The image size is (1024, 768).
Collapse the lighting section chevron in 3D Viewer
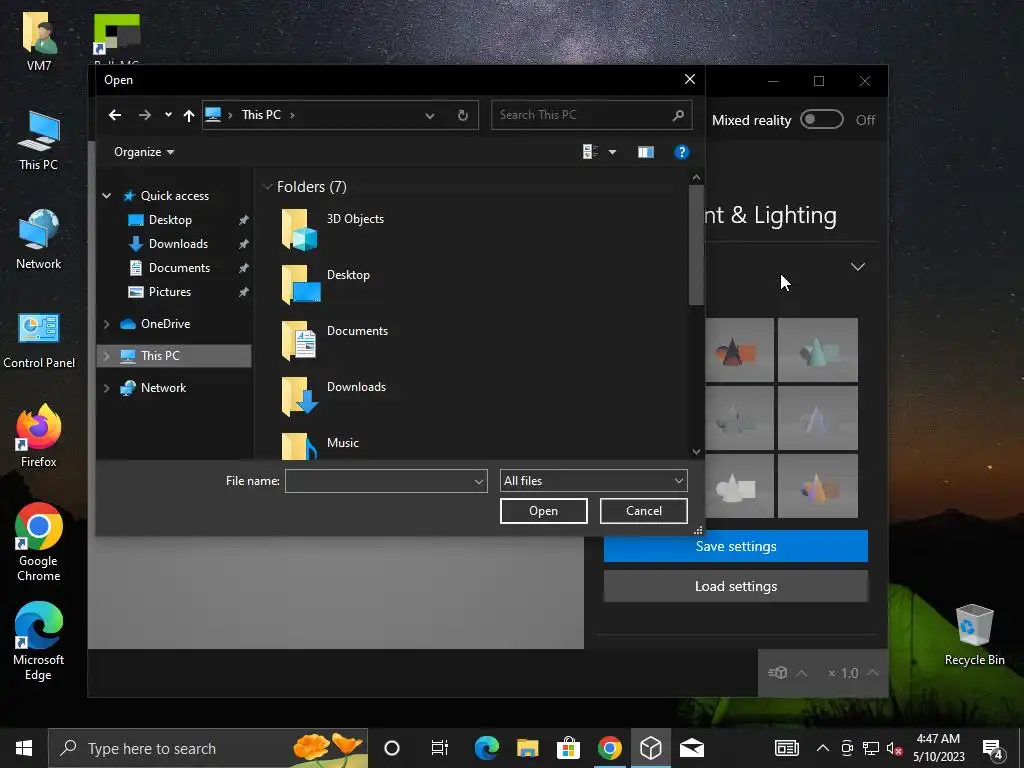(x=857, y=266)
